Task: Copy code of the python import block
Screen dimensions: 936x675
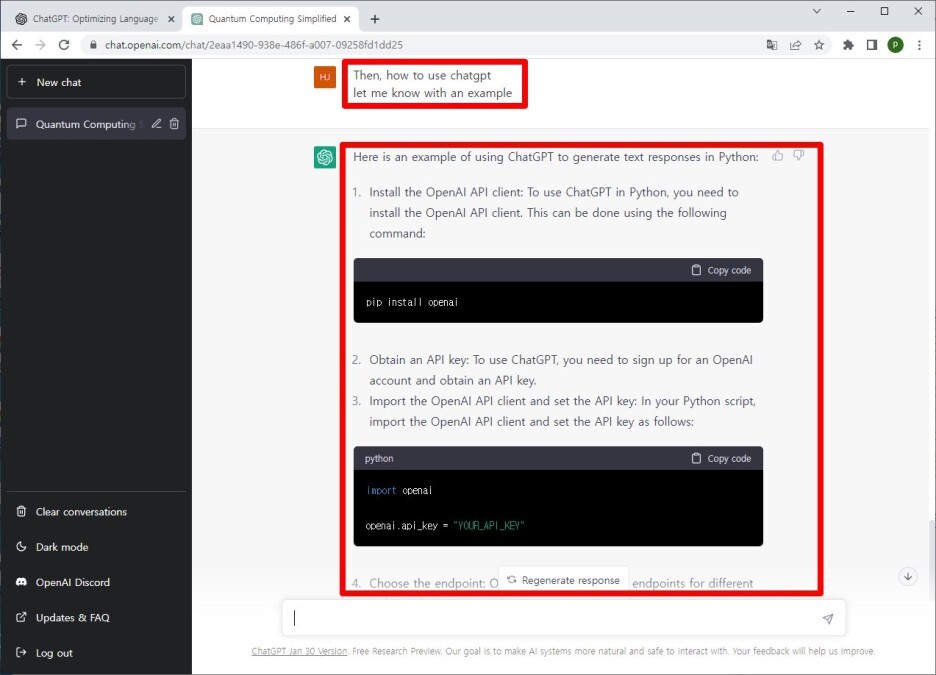Action: point(721,458)
